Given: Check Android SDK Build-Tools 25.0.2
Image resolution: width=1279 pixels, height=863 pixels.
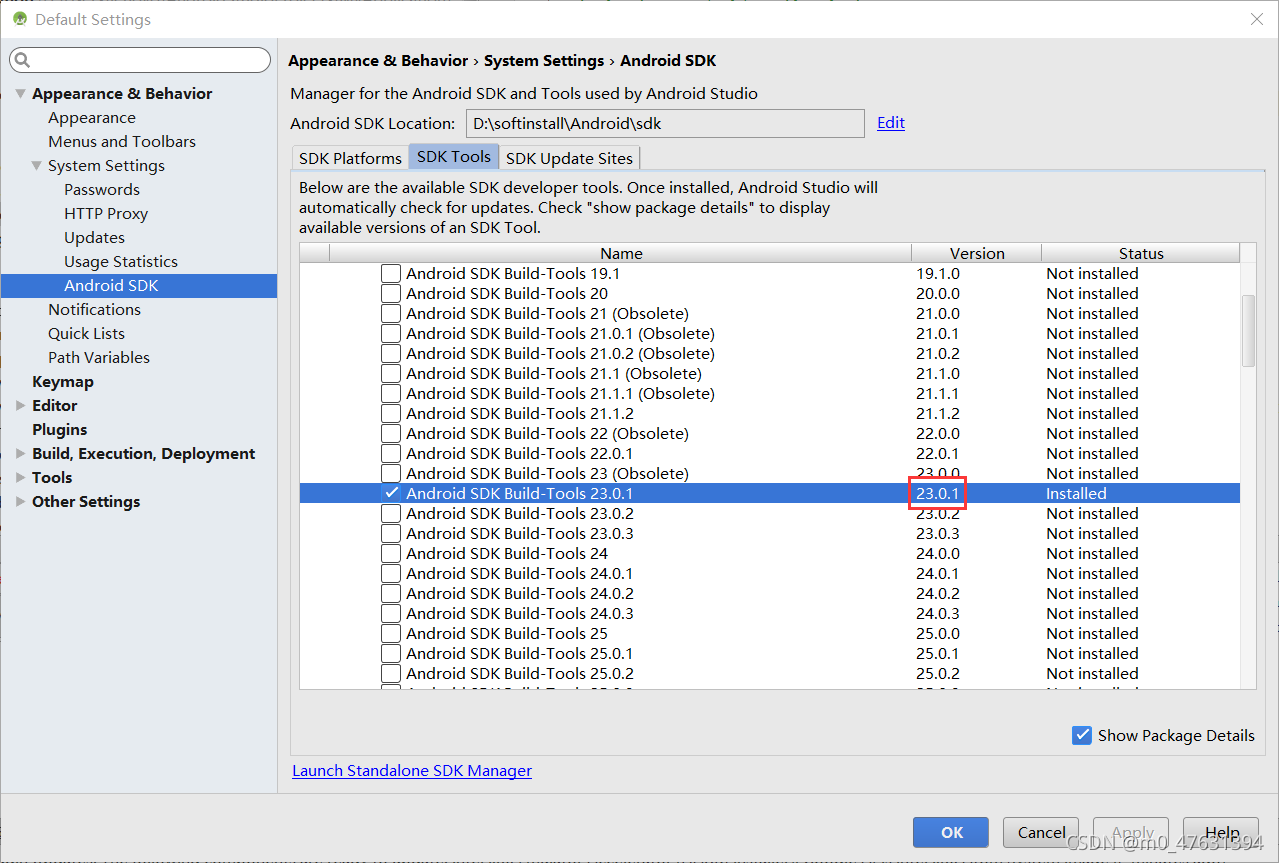Looking at the screenshot, I should (391, 673).
